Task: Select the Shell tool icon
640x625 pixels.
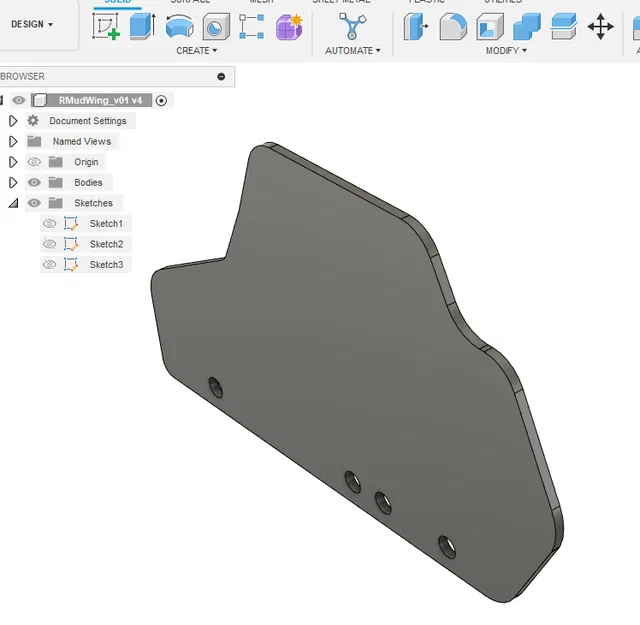Action: click(490, 27)
